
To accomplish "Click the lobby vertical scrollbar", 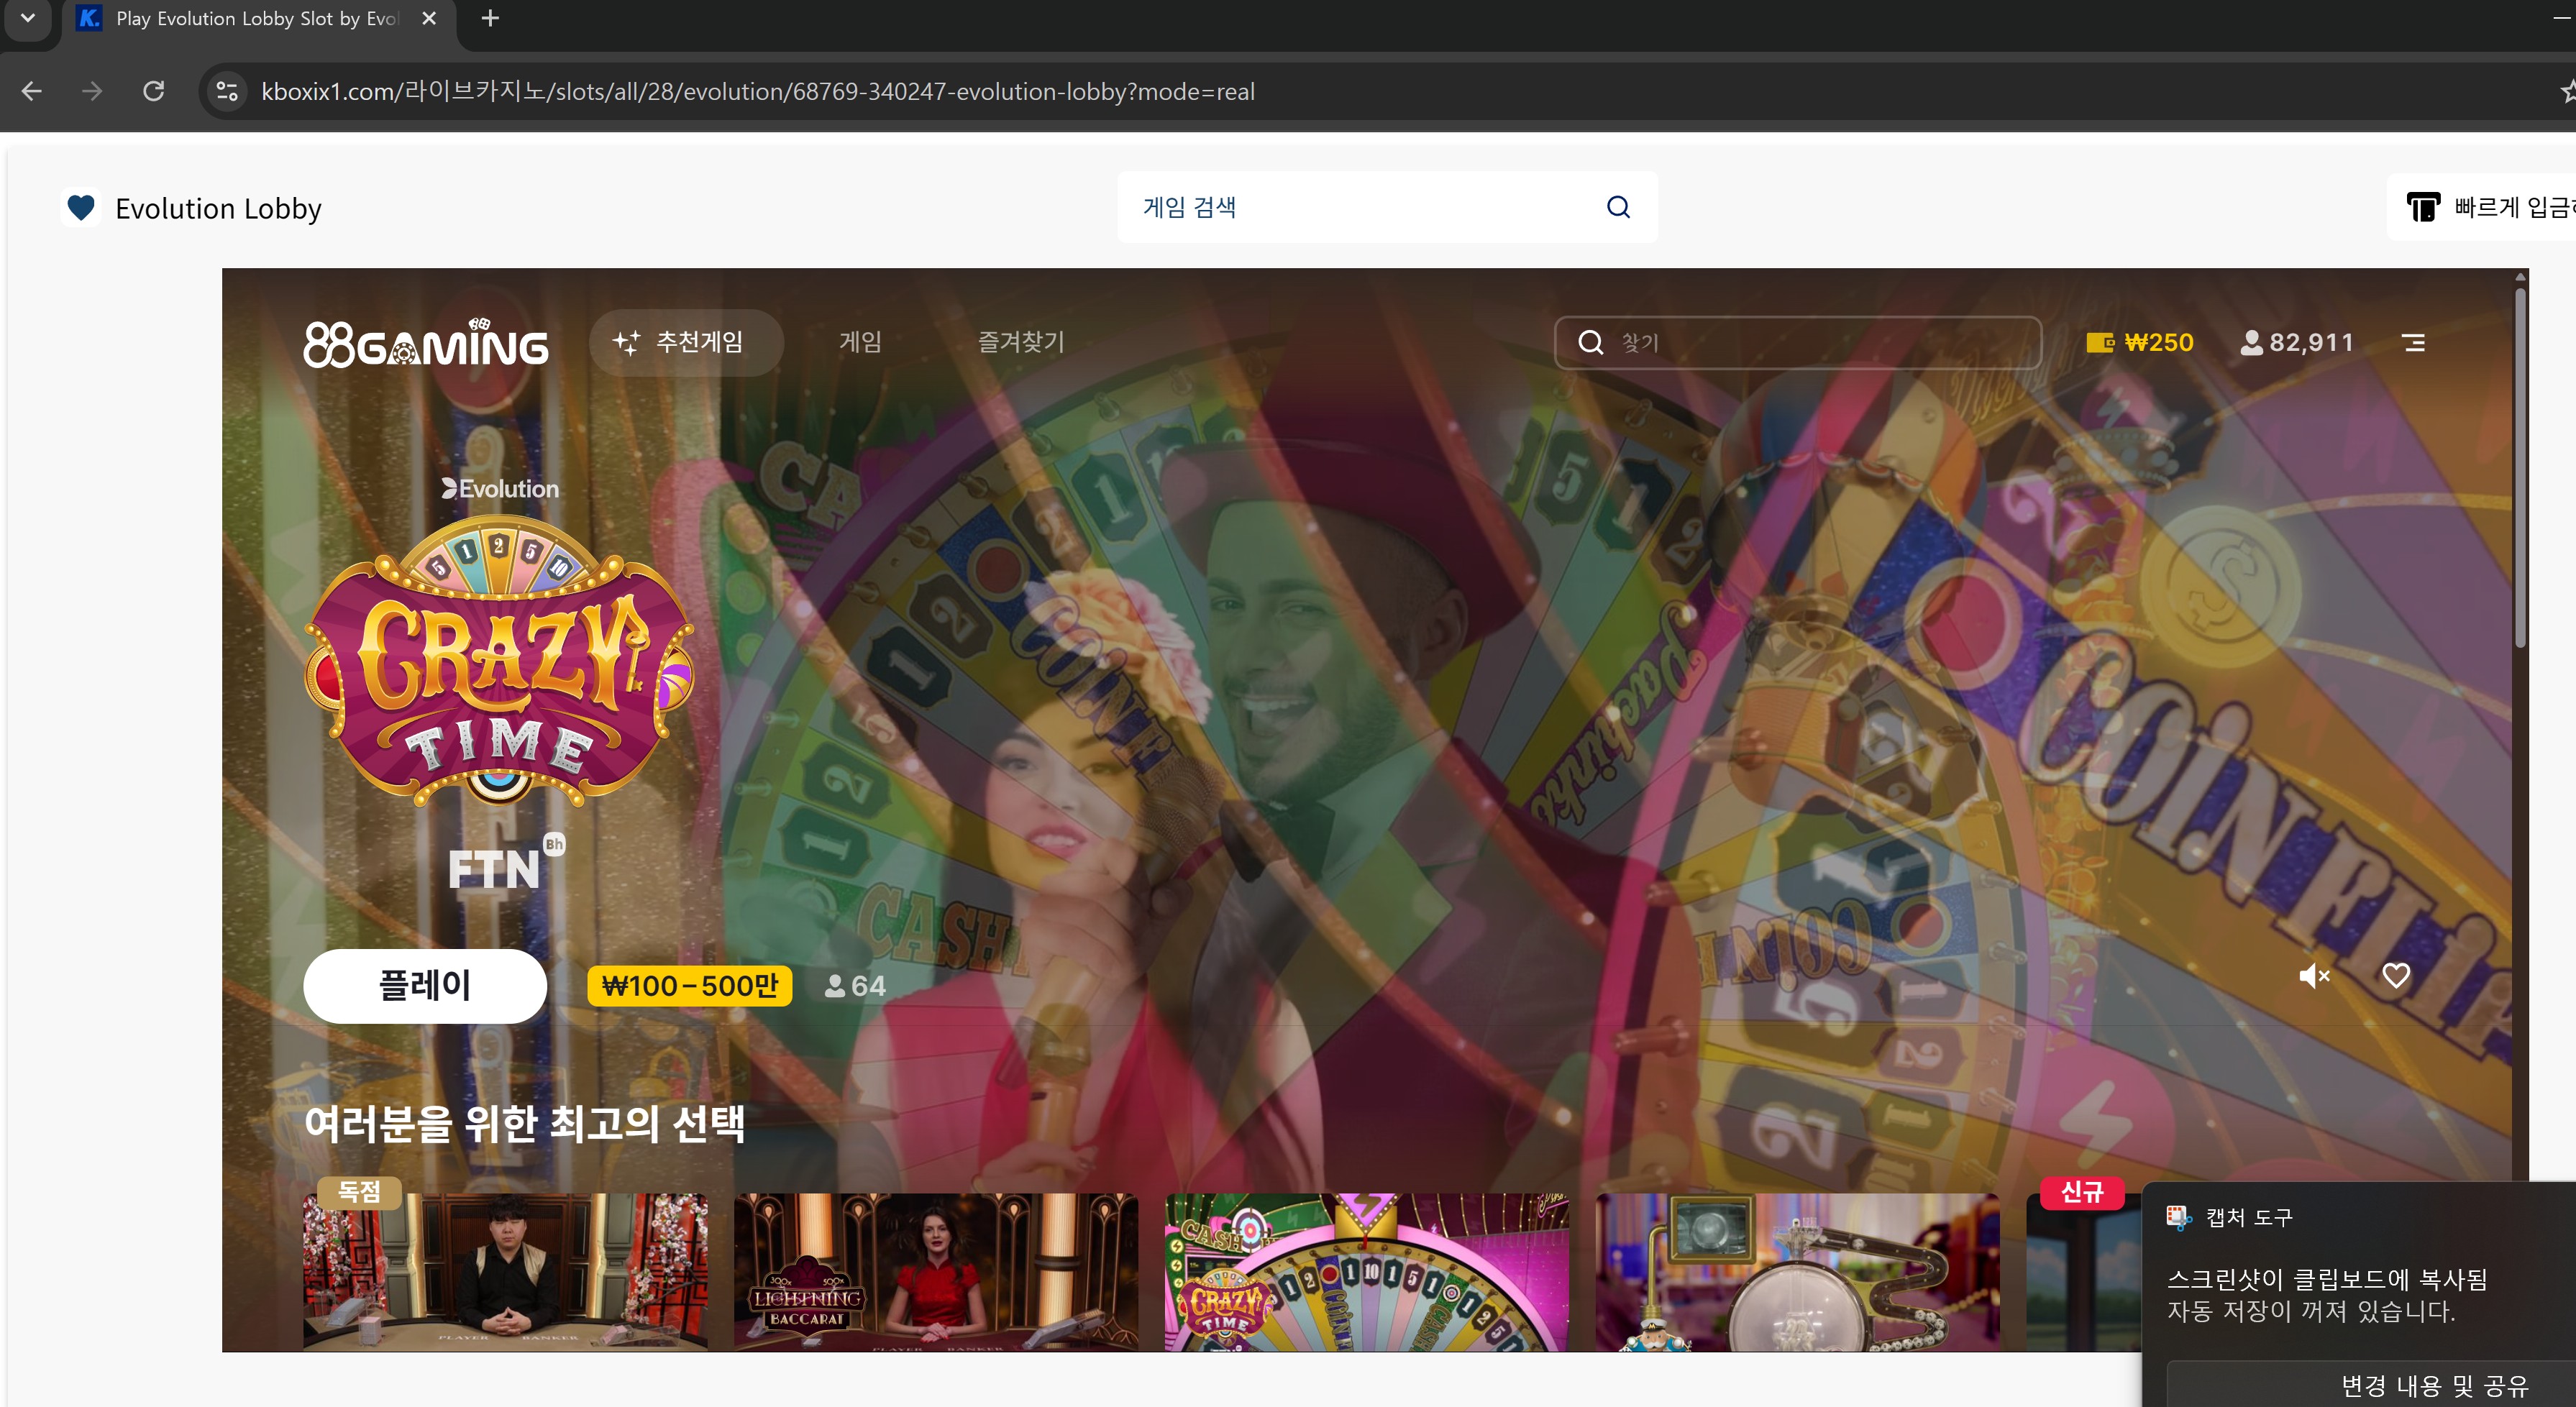I will tap(2520, 468).
